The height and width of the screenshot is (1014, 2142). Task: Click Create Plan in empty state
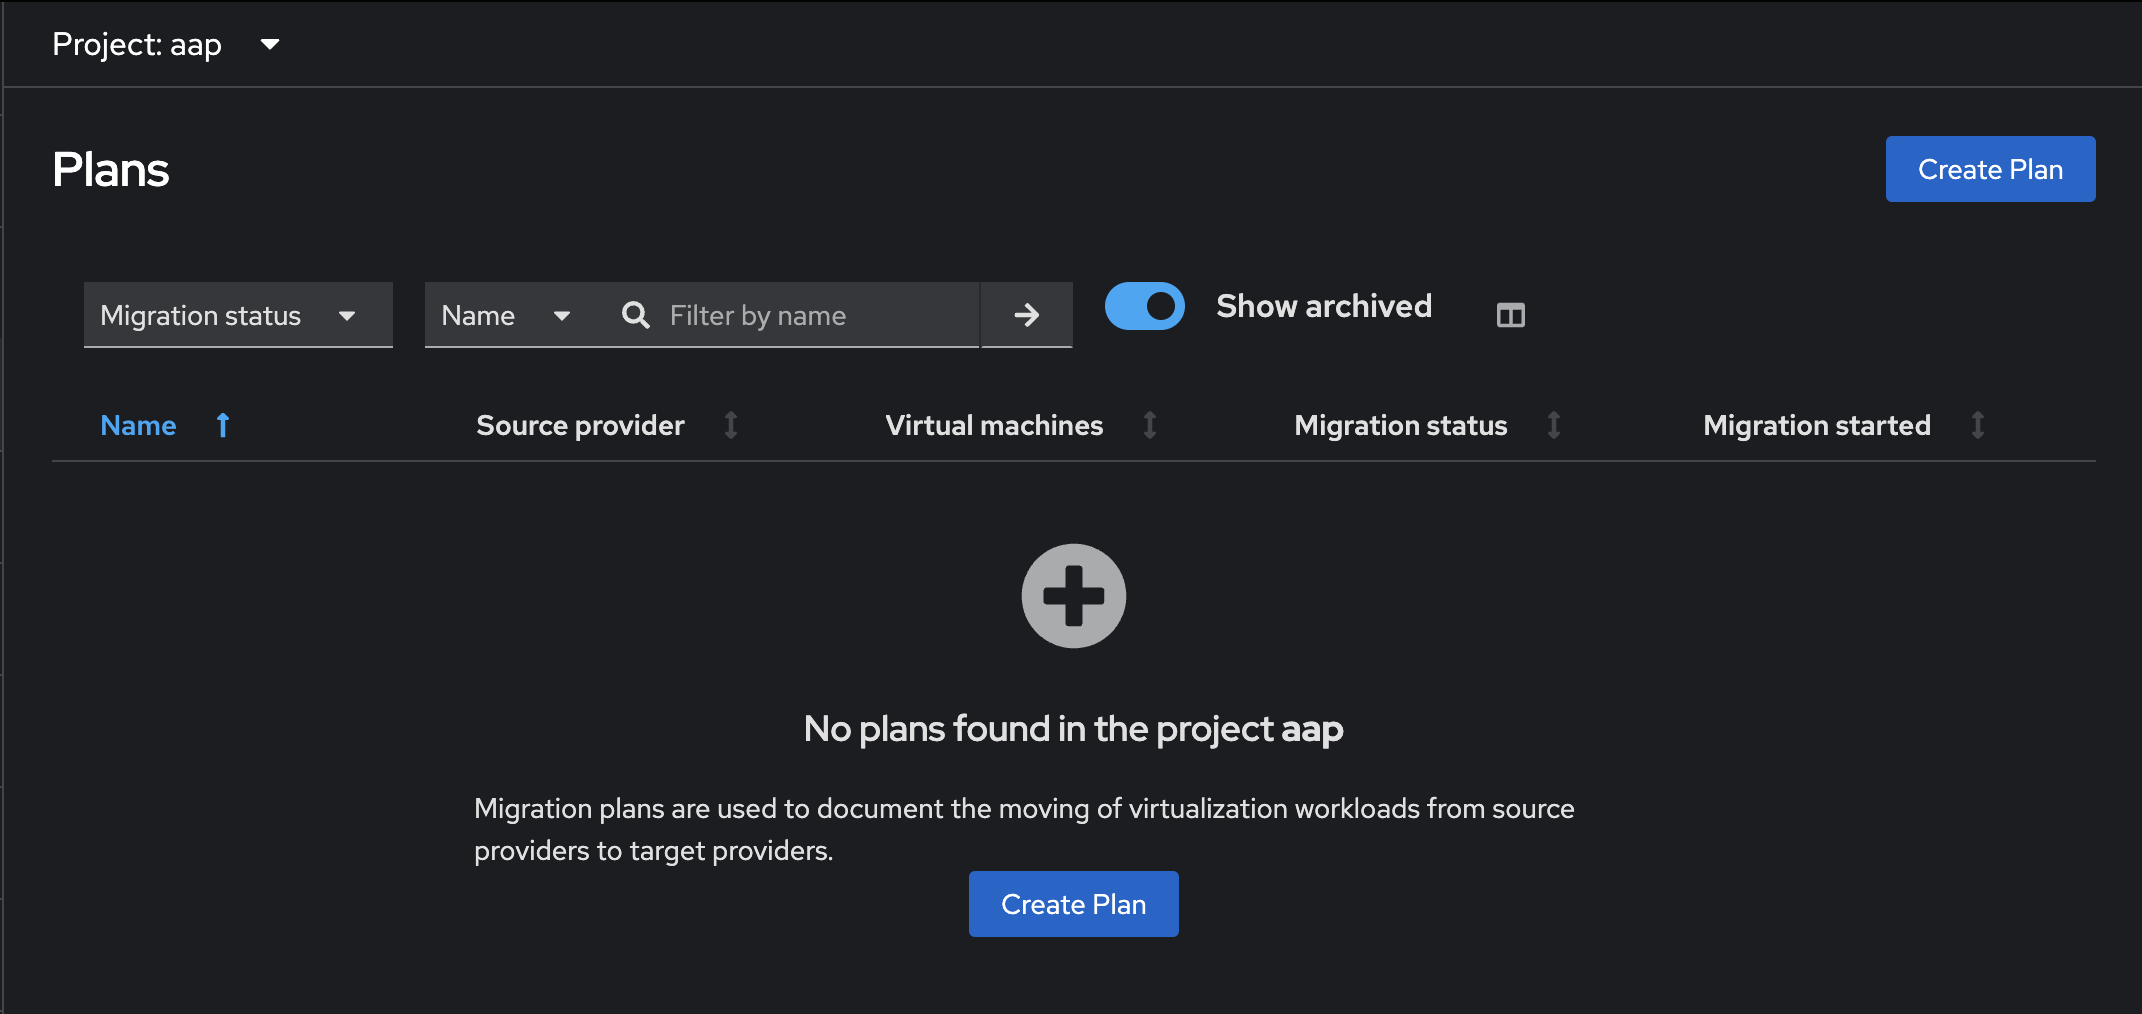click(x=1073, y=904)
